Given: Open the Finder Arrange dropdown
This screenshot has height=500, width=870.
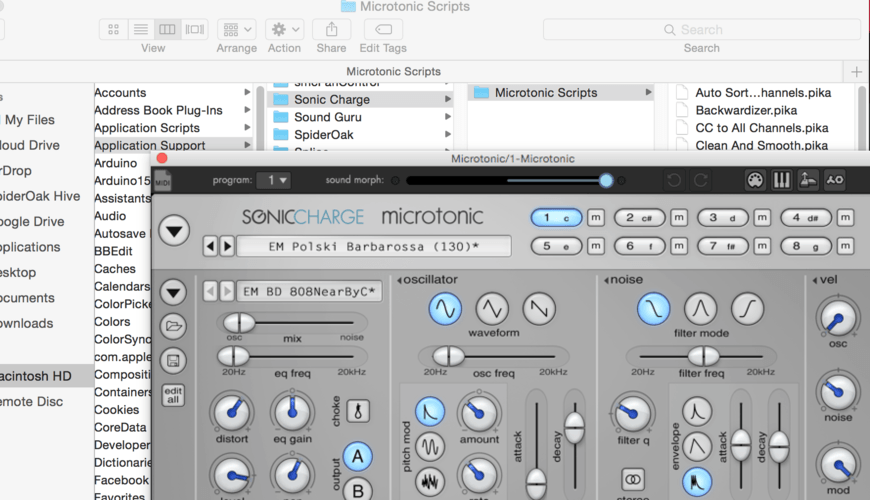Looking at the screenshot, I should pyautogui.click(x=236, y=29).
